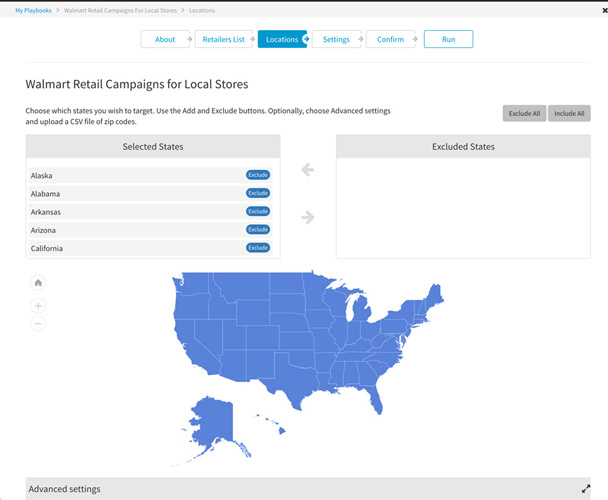Open My Playbooks breadcrumb link
Screen dimensions: 608x500
33,10
